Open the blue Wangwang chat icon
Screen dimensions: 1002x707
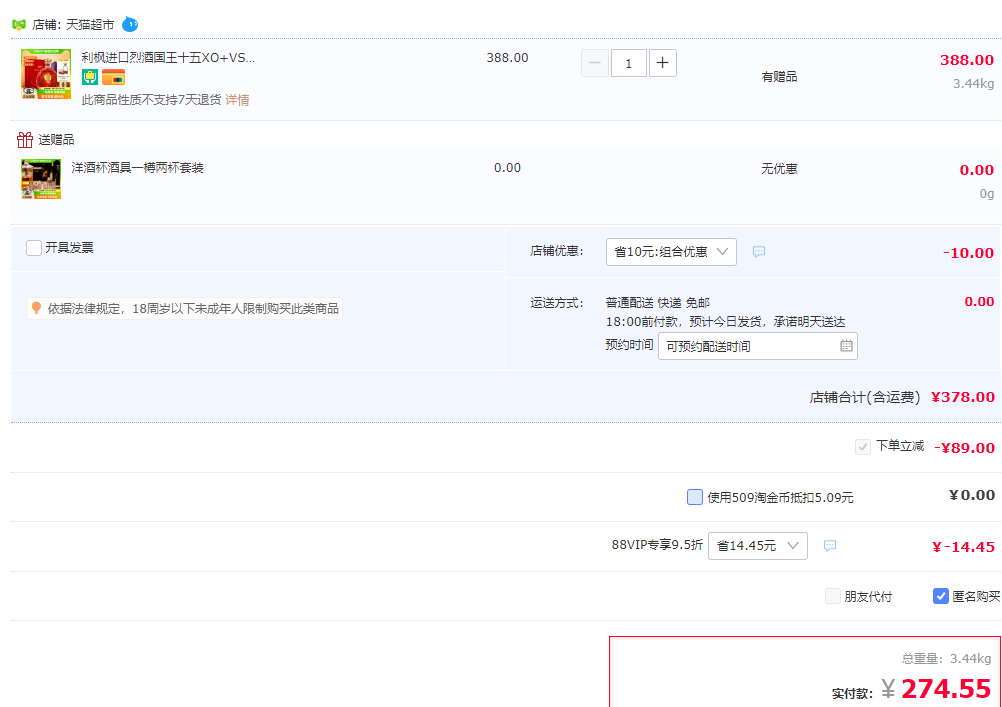coord(130,24)
